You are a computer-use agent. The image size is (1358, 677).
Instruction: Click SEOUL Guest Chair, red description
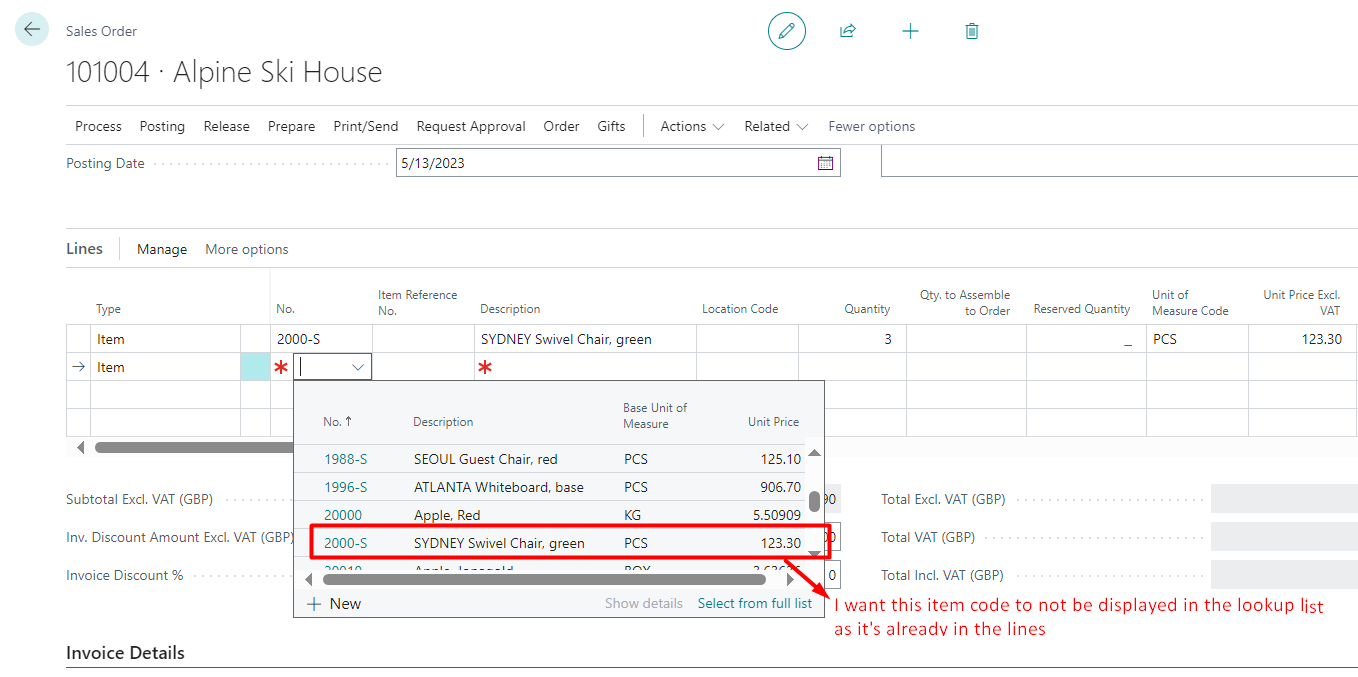coord(486,459)
